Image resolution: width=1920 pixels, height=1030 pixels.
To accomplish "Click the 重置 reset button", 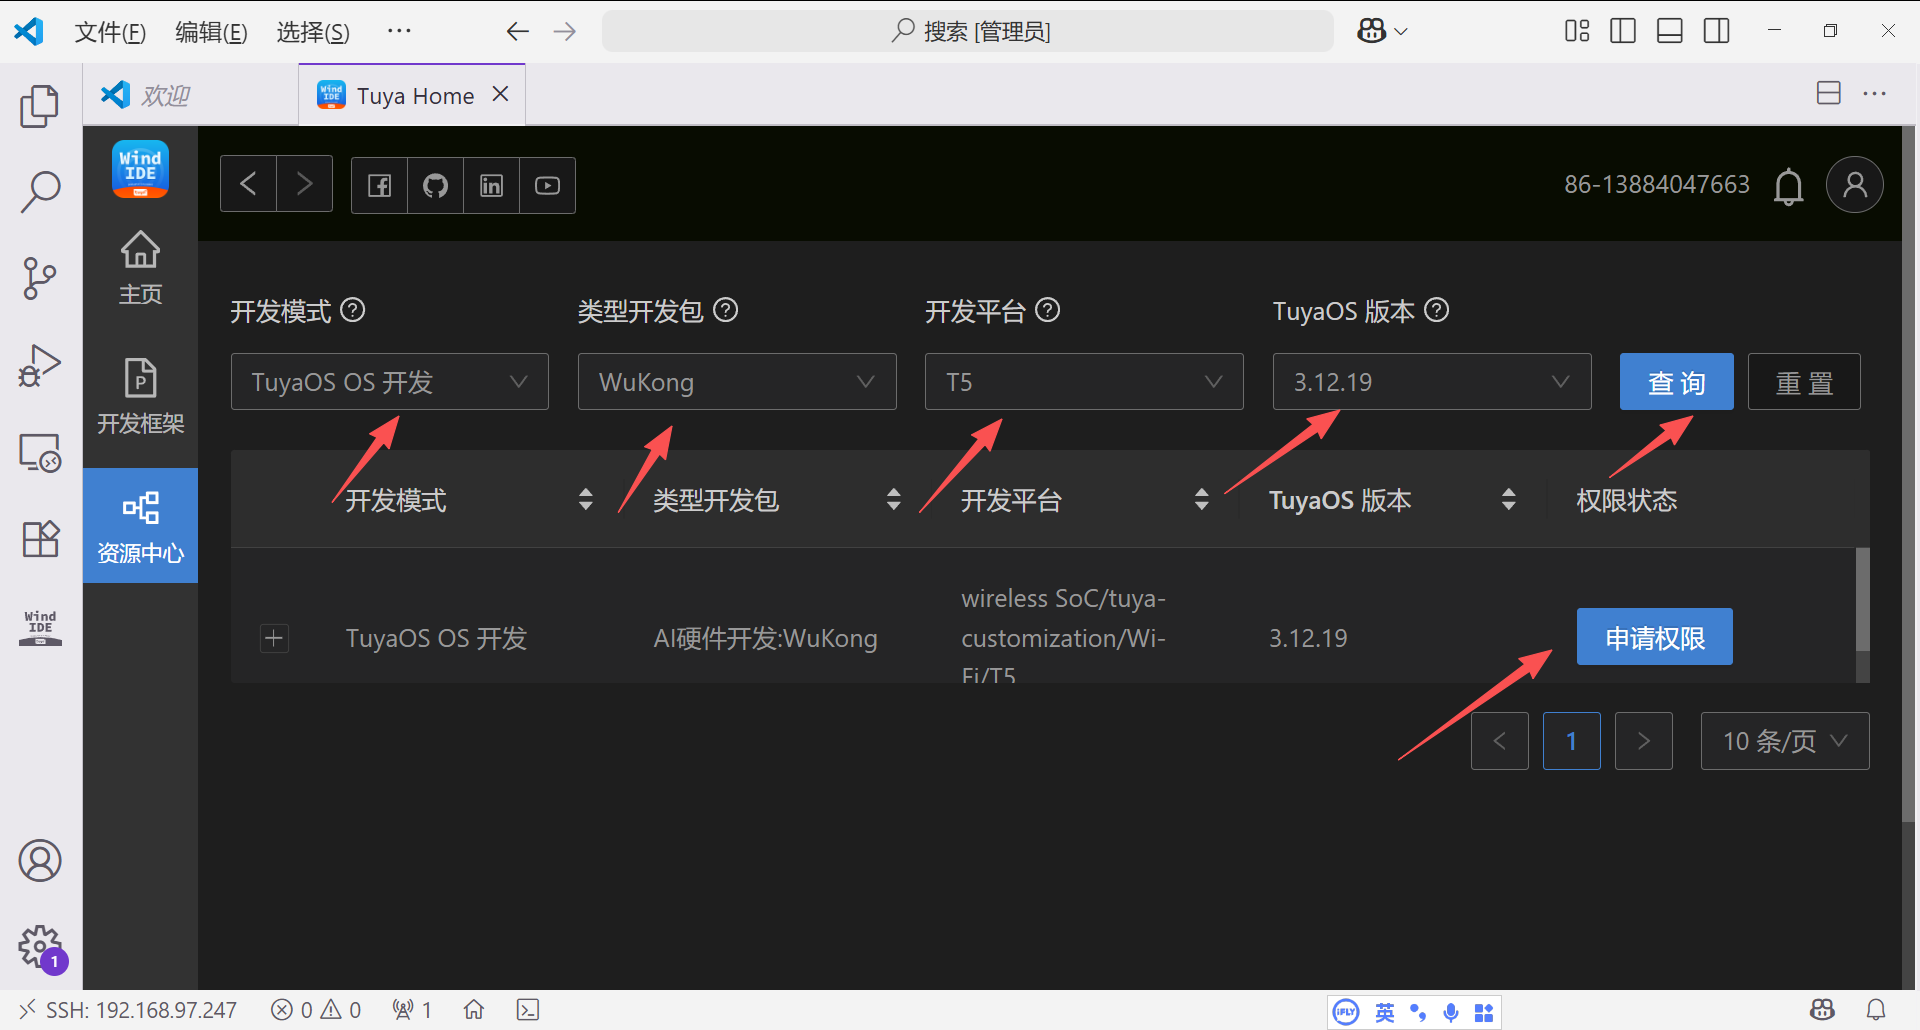I will pos(1804,381).
